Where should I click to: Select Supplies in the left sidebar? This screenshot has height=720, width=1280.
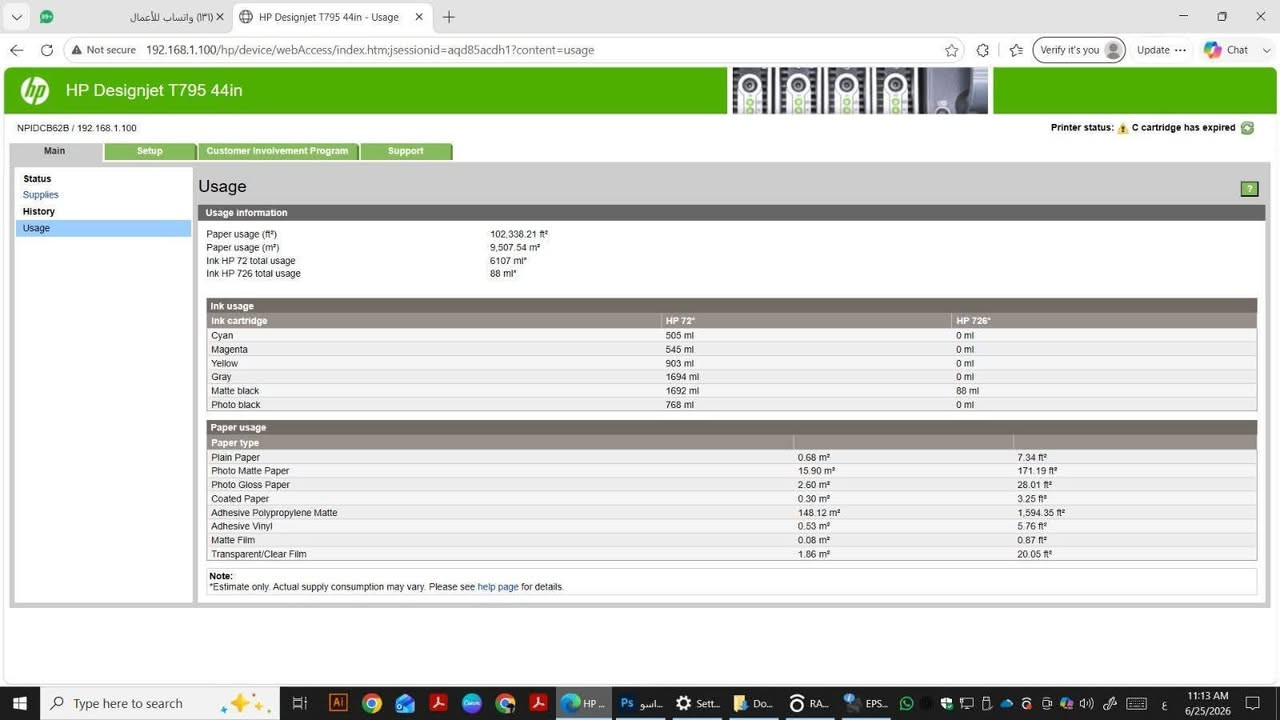41,195
